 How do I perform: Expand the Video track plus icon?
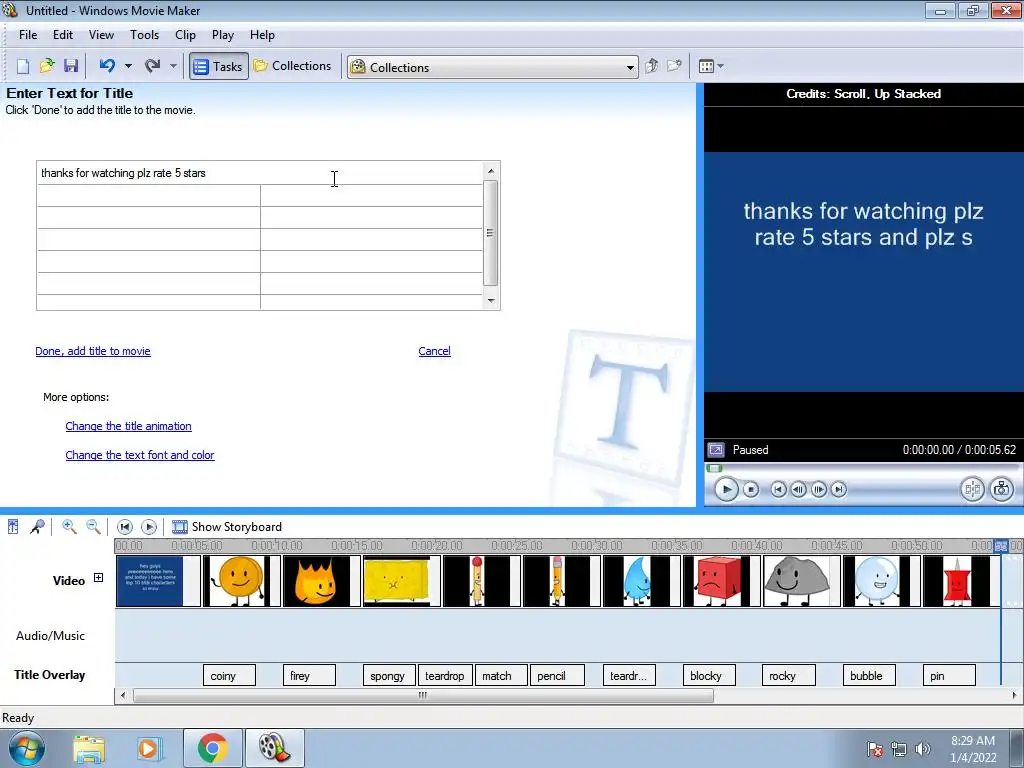click(98, 578)
